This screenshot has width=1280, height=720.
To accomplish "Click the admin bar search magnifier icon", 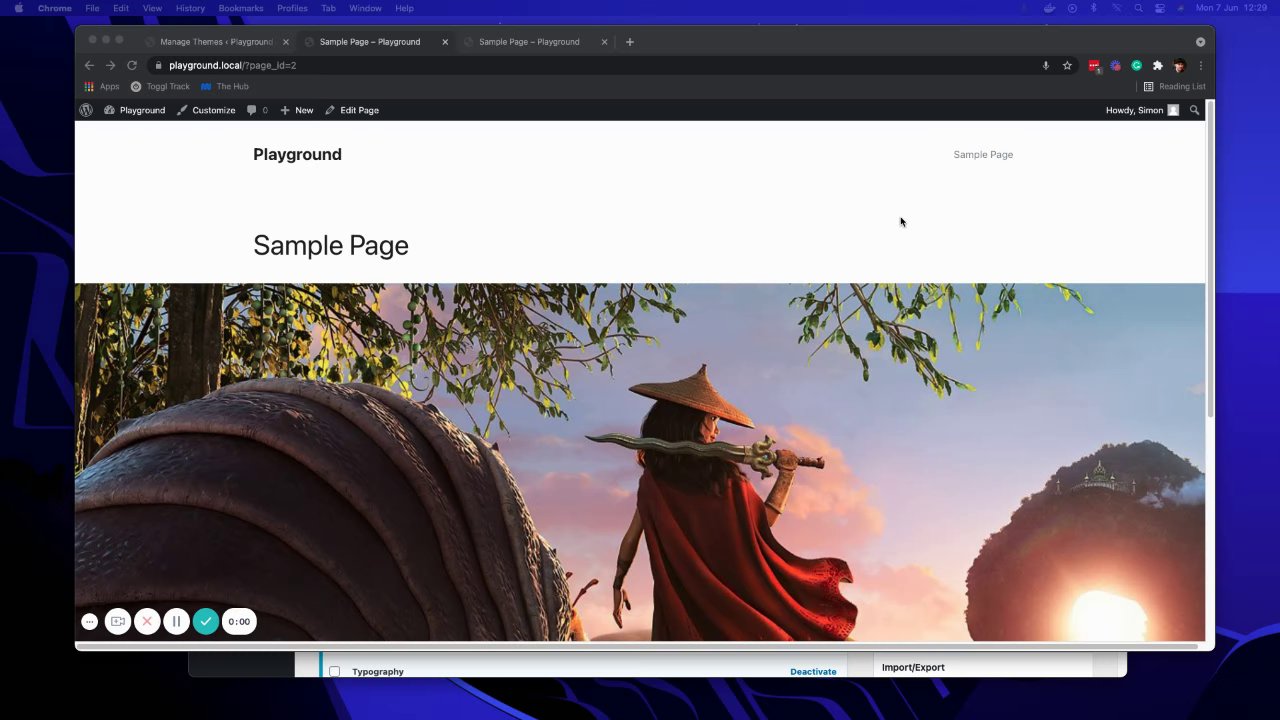I will (1194, 110).
